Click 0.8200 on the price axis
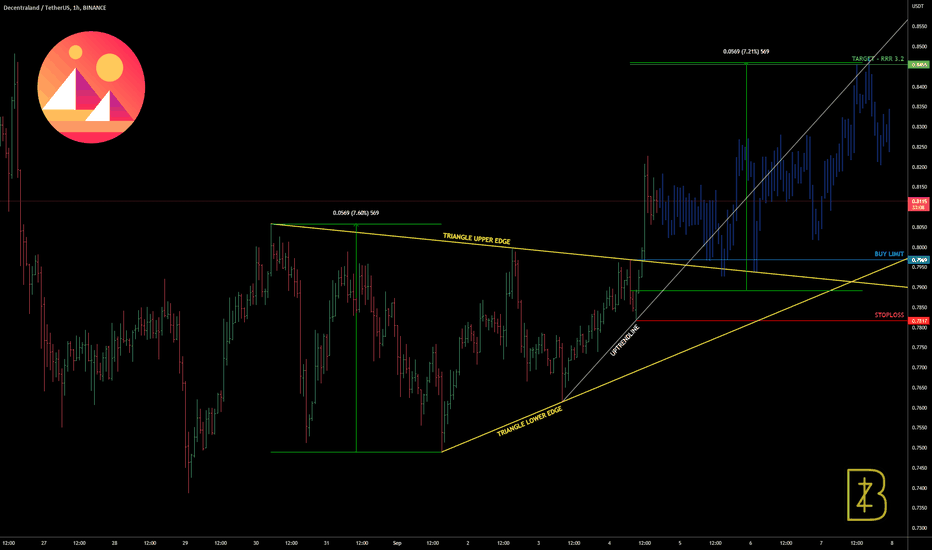 coord(920,167)
